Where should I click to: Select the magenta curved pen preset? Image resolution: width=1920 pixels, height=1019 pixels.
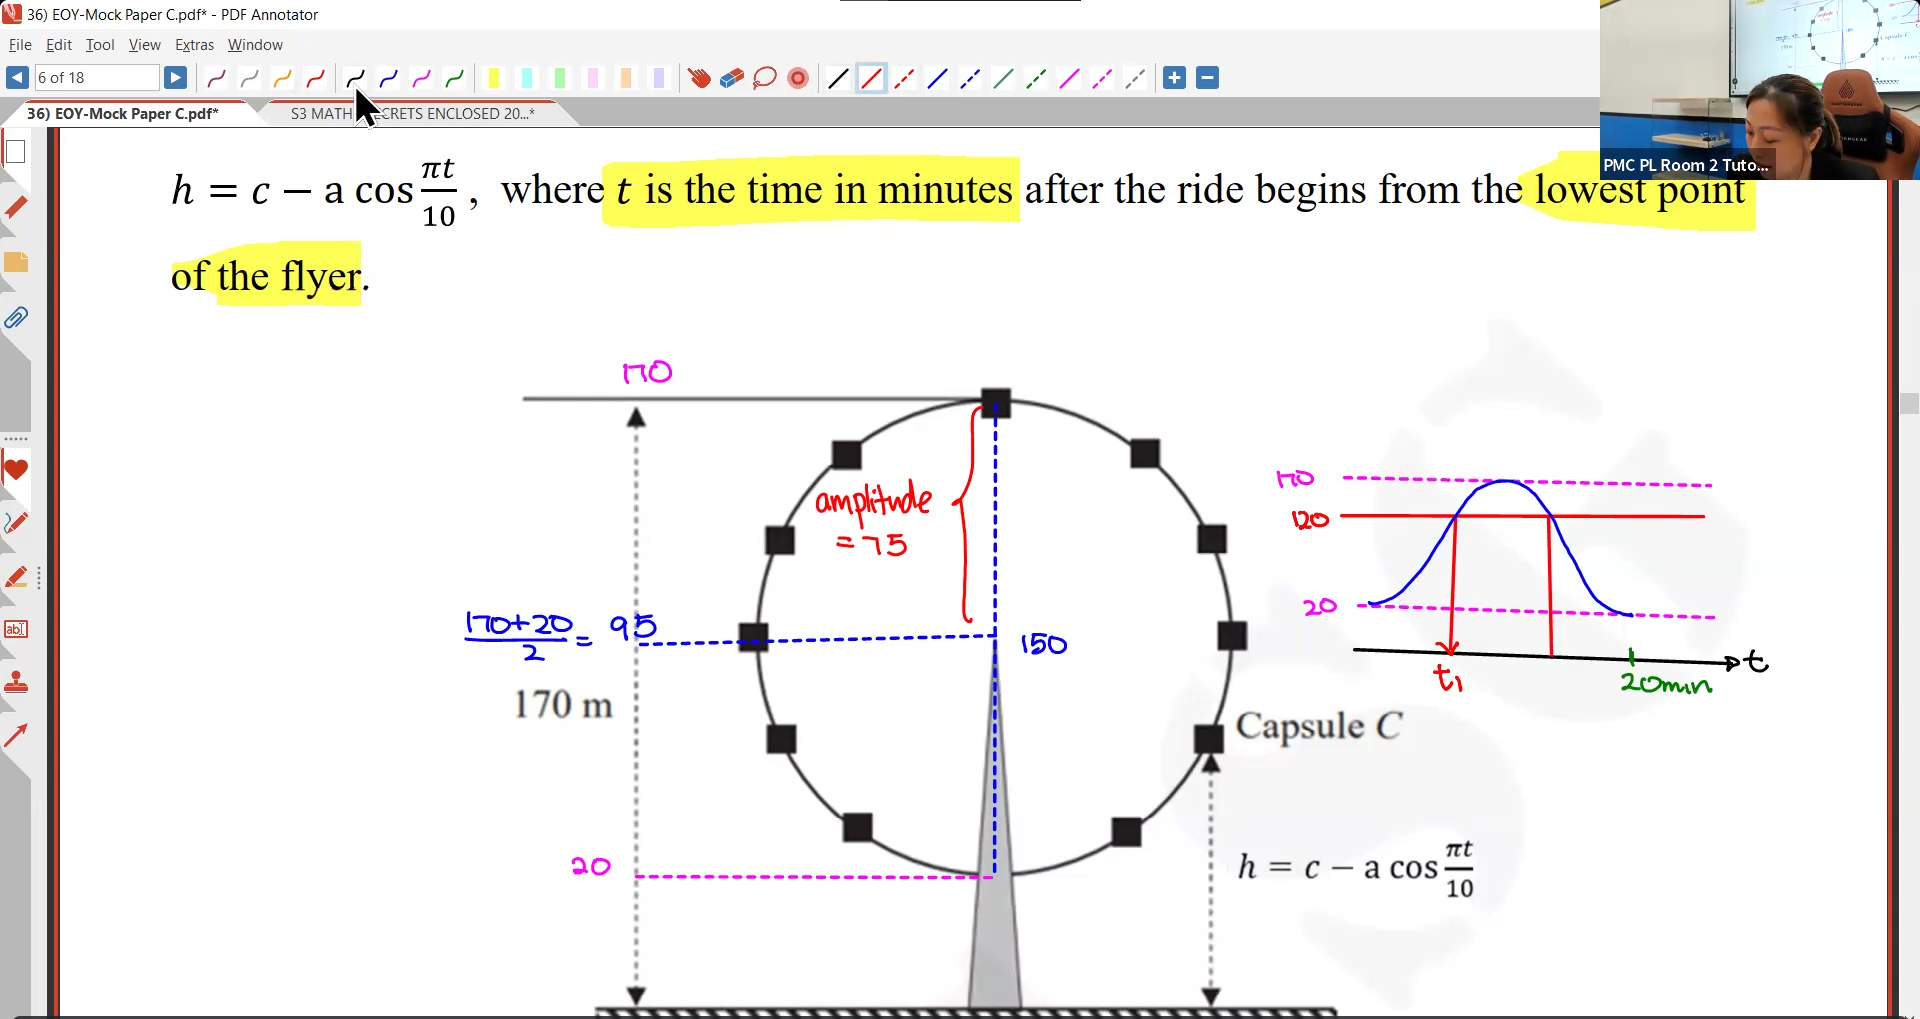422,78
